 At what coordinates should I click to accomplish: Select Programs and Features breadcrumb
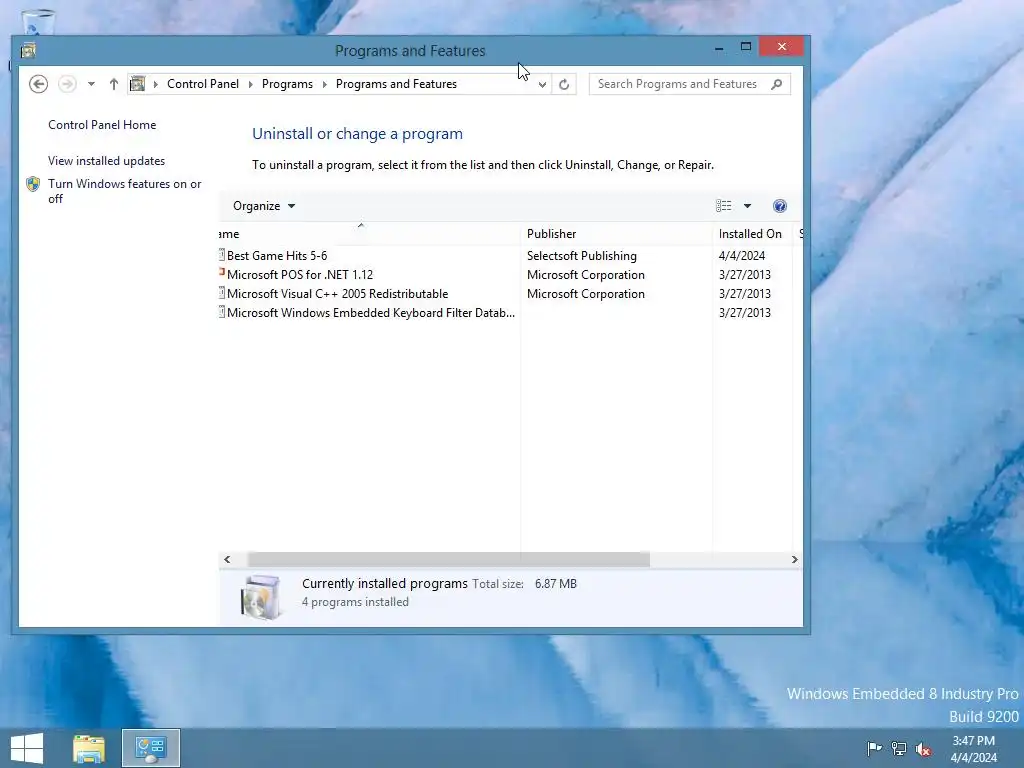pyautogui.click(x=396, y=84)
